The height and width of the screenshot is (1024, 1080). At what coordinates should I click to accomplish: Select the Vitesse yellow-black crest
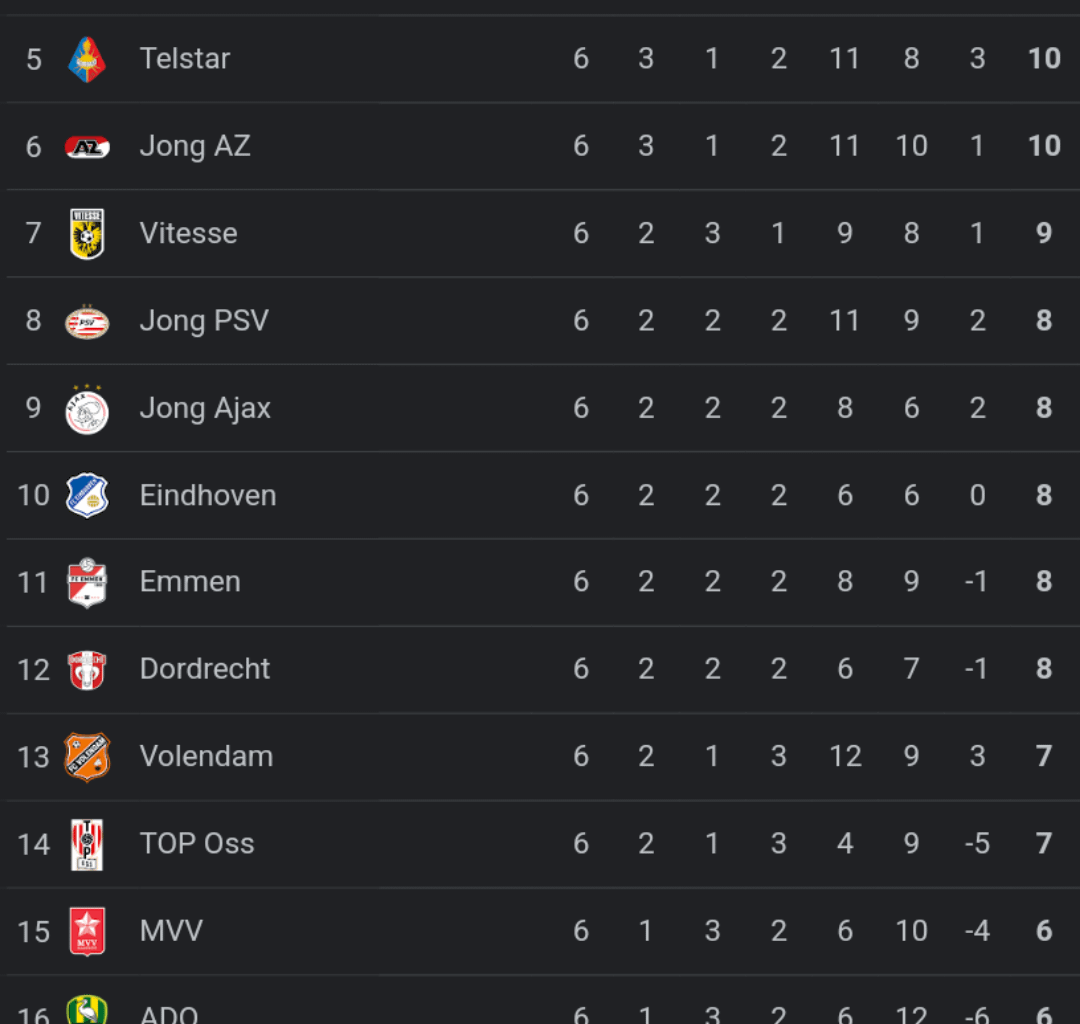tap(87, 234)
